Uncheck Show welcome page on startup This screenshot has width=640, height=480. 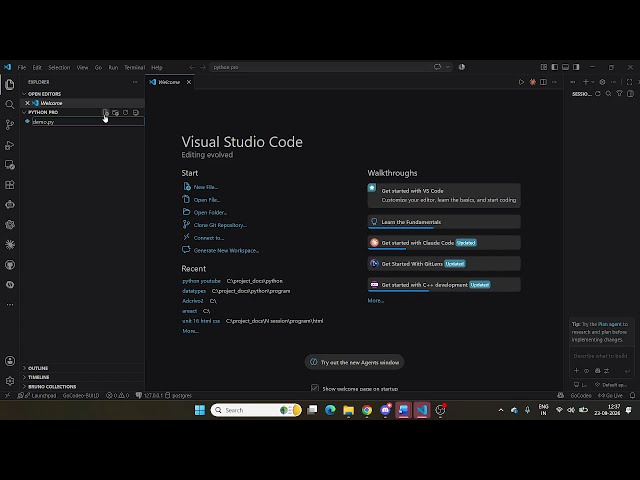click(315, 388)
